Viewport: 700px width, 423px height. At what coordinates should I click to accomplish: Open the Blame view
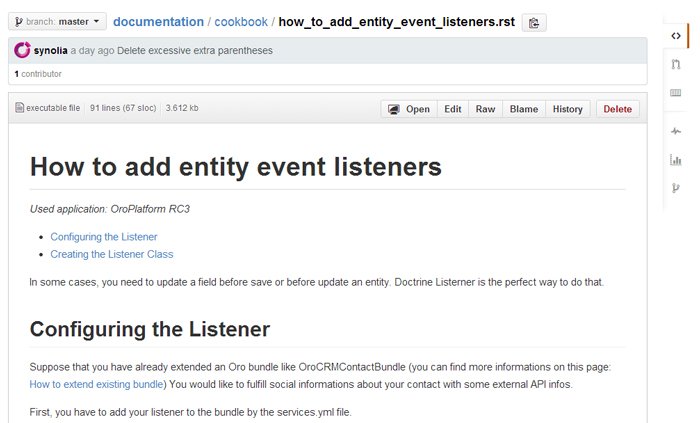coord(523,109)
